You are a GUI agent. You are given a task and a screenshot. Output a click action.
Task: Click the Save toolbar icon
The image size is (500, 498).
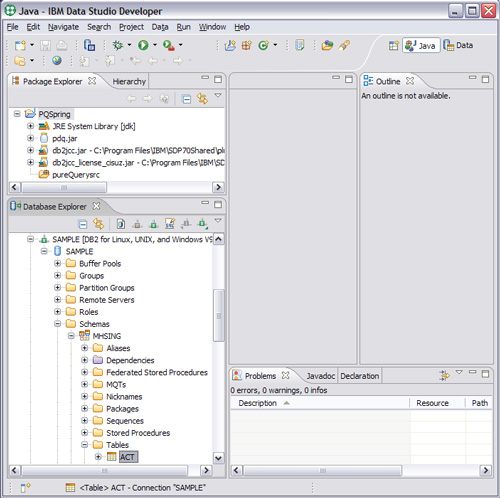pyautogui.click(x=46, y=45)
